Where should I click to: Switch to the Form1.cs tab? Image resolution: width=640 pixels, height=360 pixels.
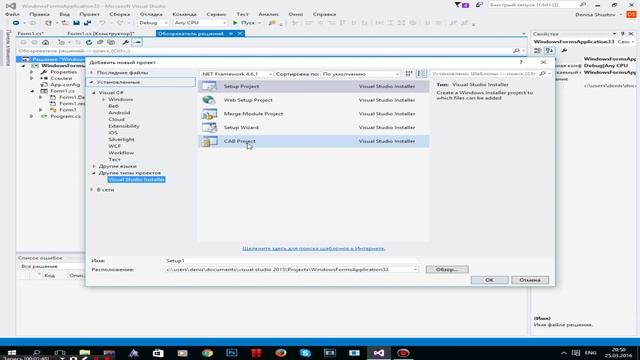click(x=31, y=33)
